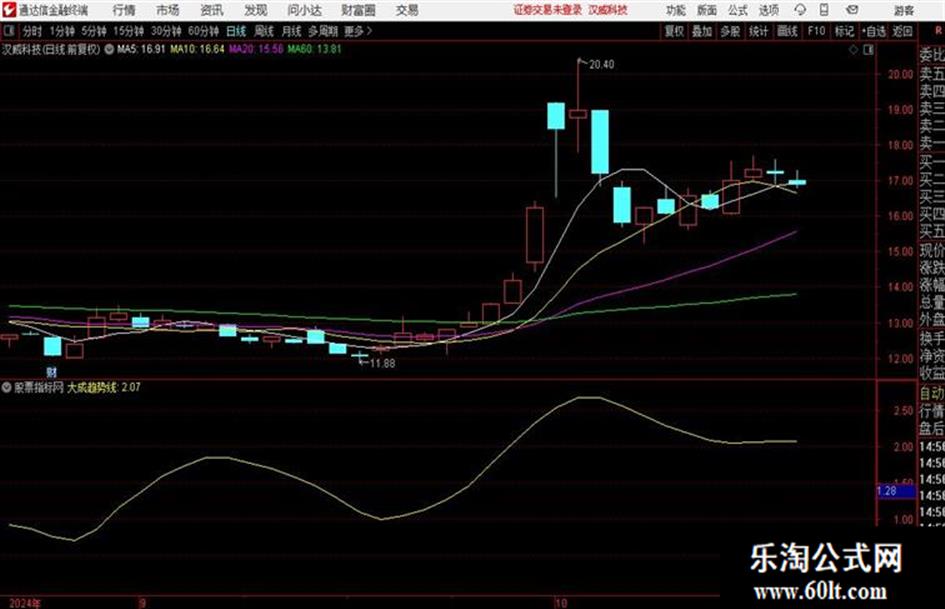This screenshot has height=609, width=945.
Task: Click the 20.00 price axis label
Action: point(900,74)
